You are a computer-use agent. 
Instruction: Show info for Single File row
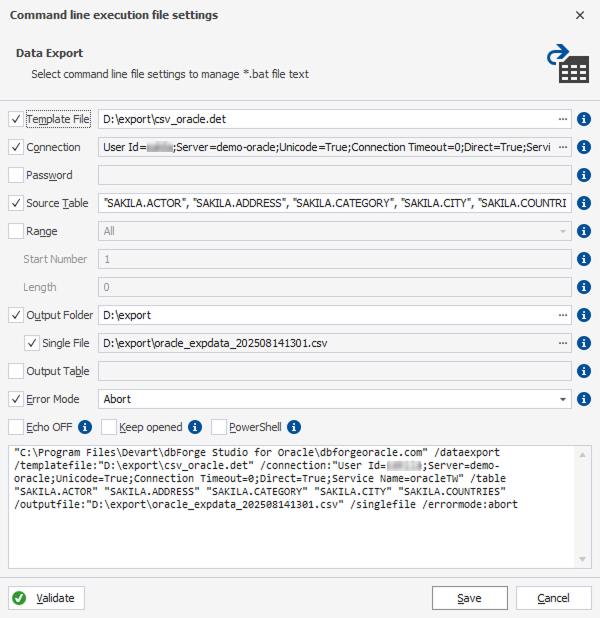tap(583, 343)
